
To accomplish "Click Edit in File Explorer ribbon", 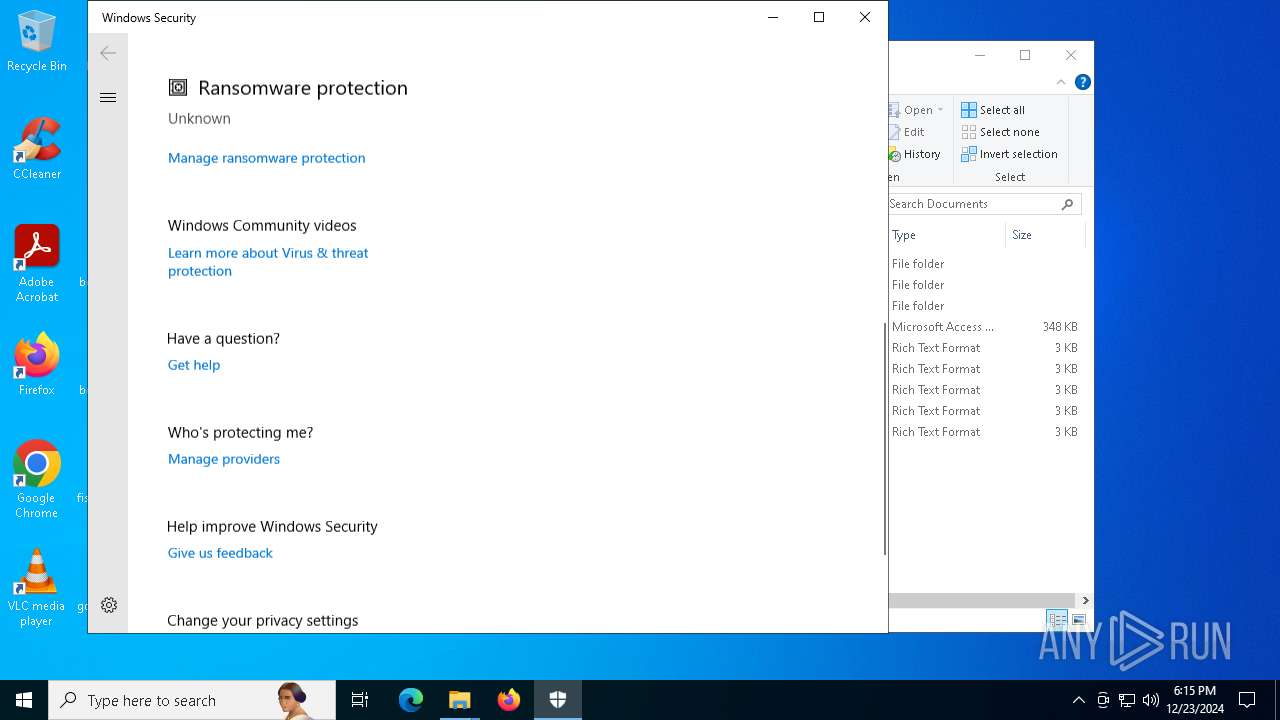I will coord(907,132).
